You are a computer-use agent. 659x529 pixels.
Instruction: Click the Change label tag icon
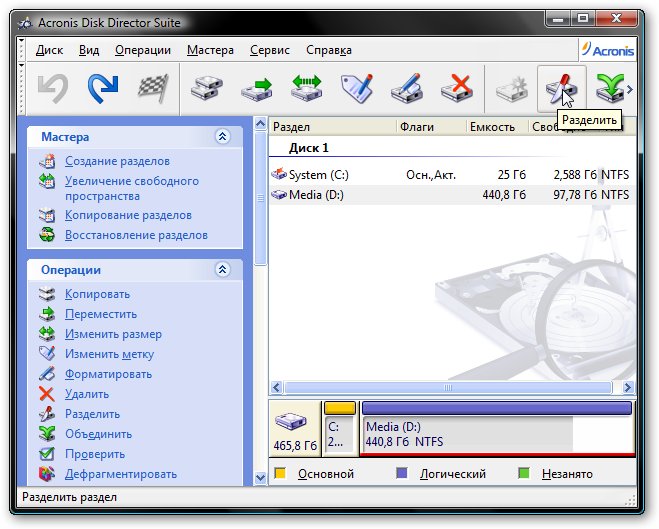point(357,89)
